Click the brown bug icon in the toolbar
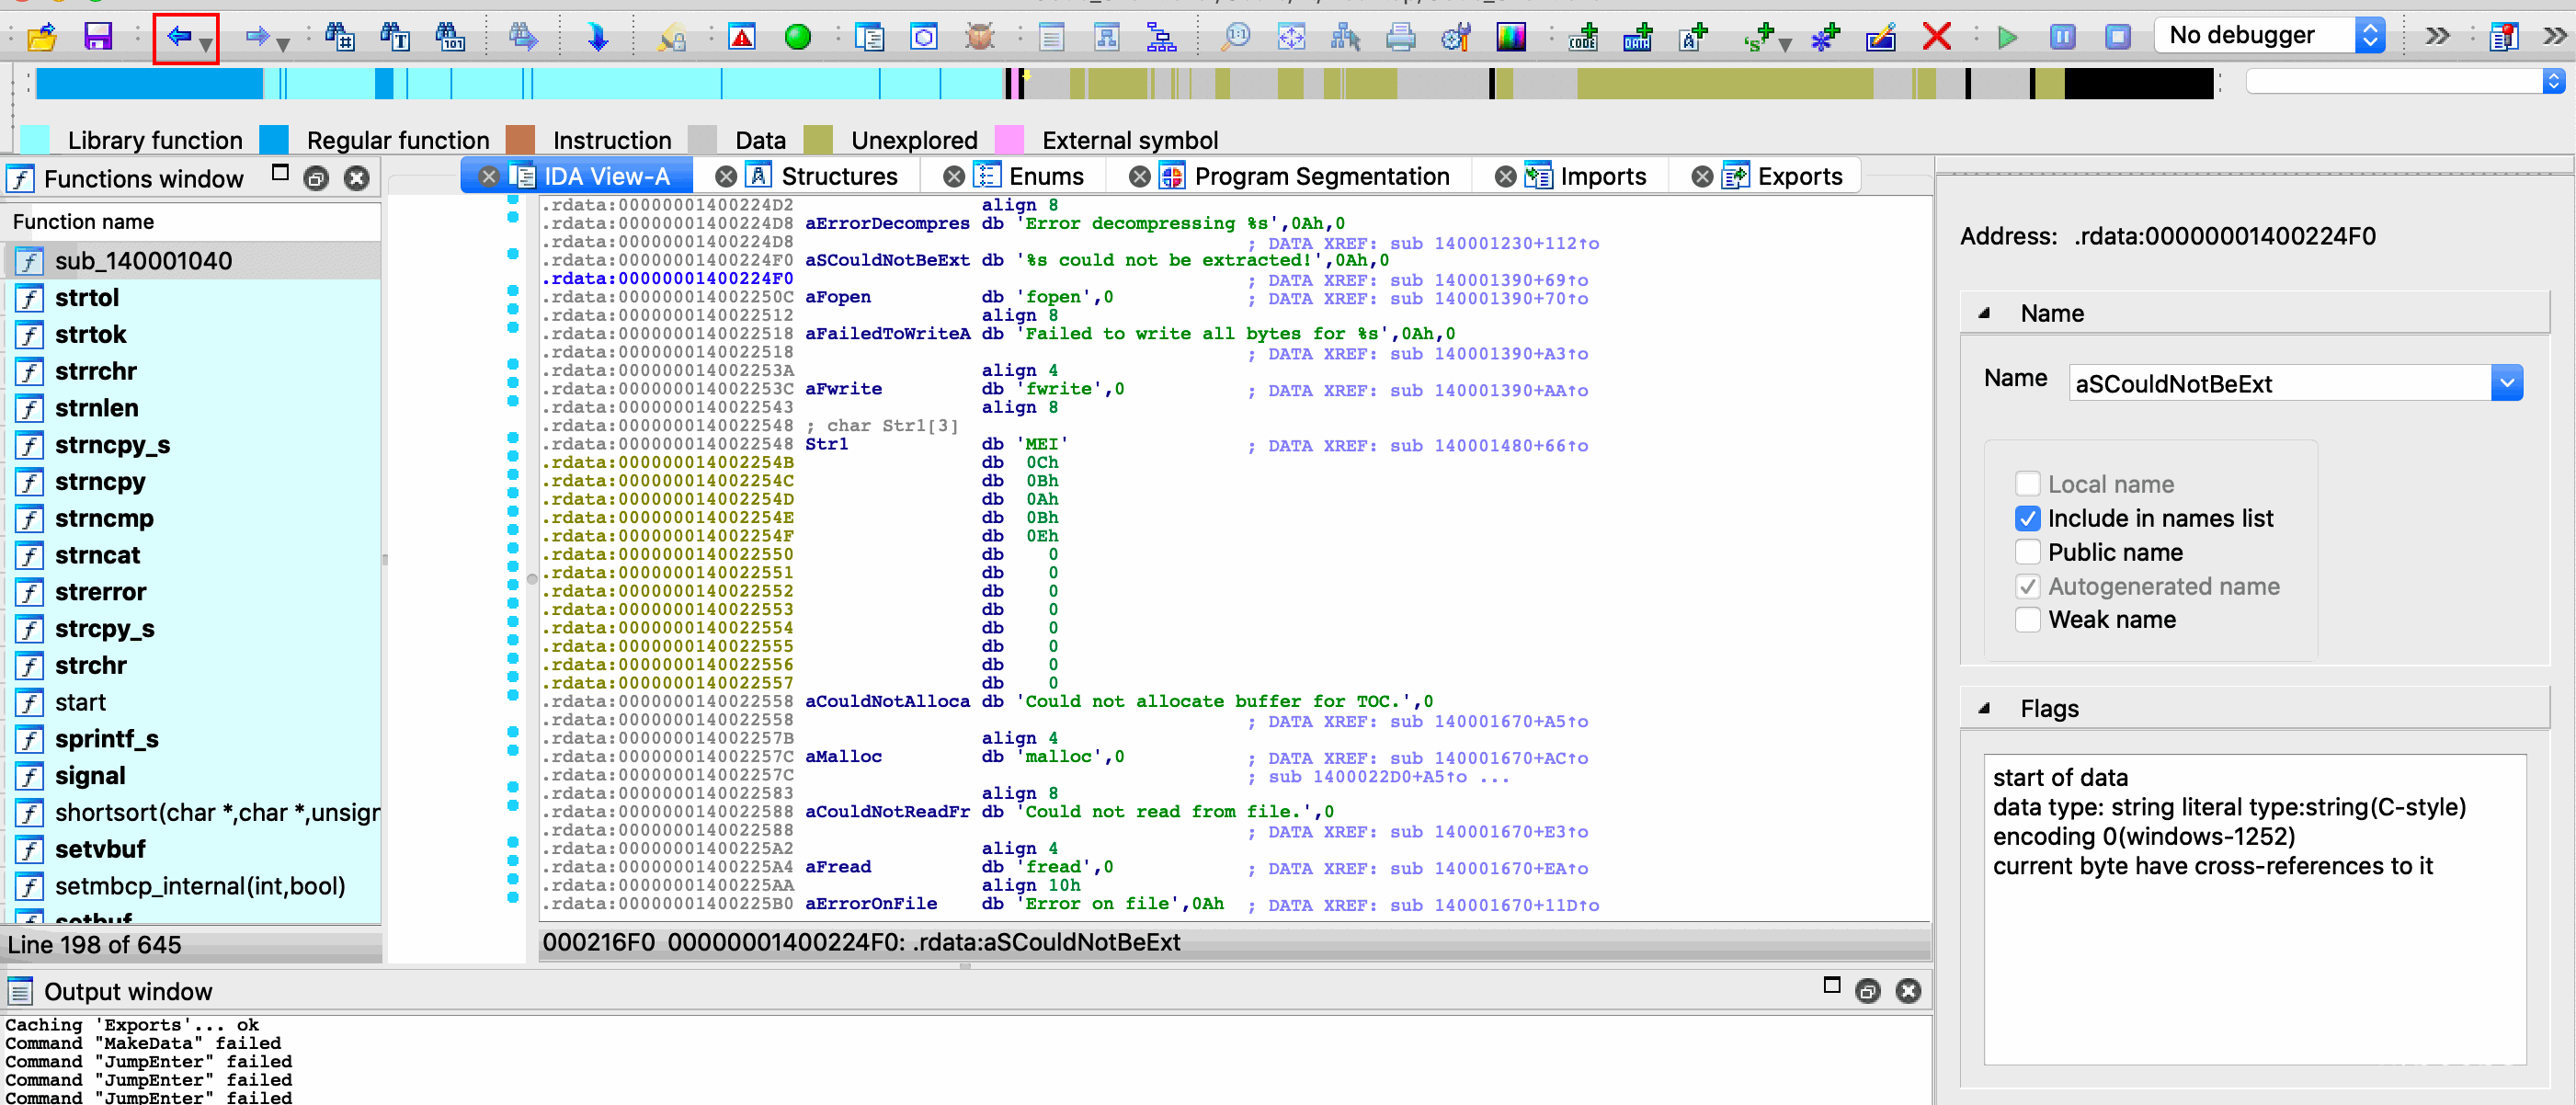2576x1105 pixels. click(980, 37)
